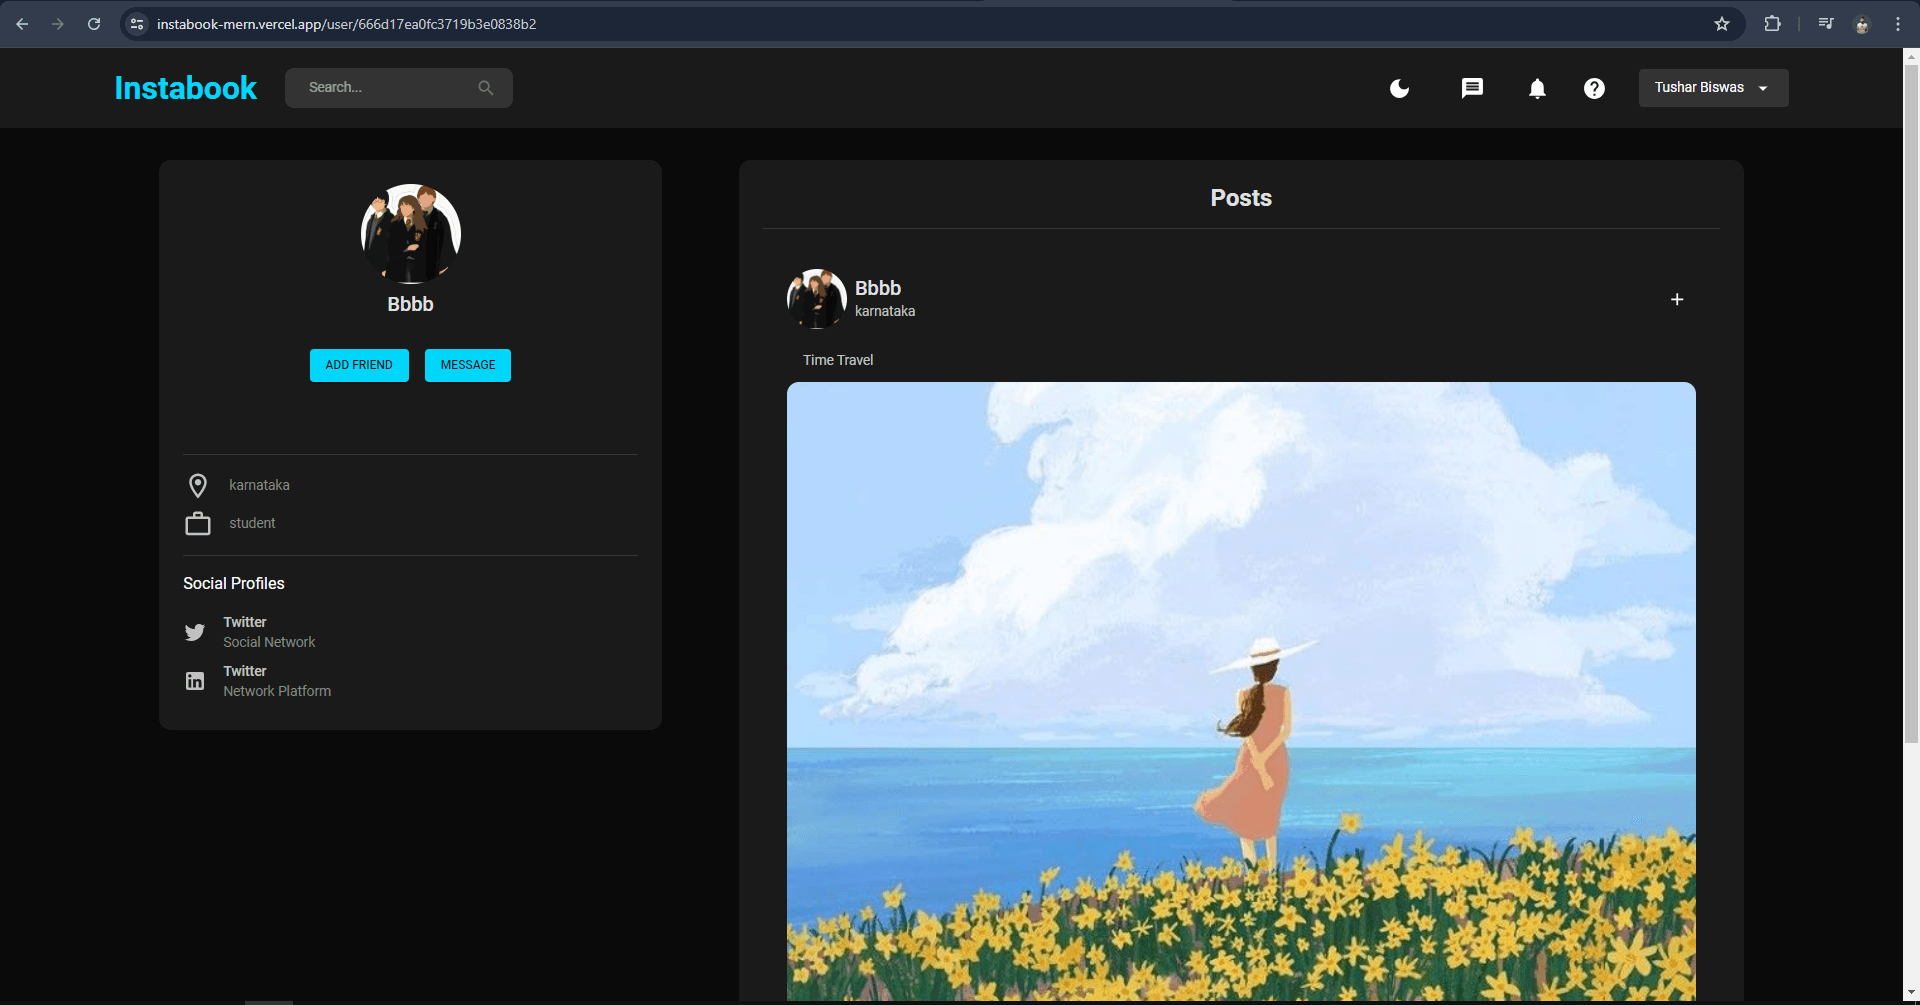Click the help question mark icon

pos(1594,88)
